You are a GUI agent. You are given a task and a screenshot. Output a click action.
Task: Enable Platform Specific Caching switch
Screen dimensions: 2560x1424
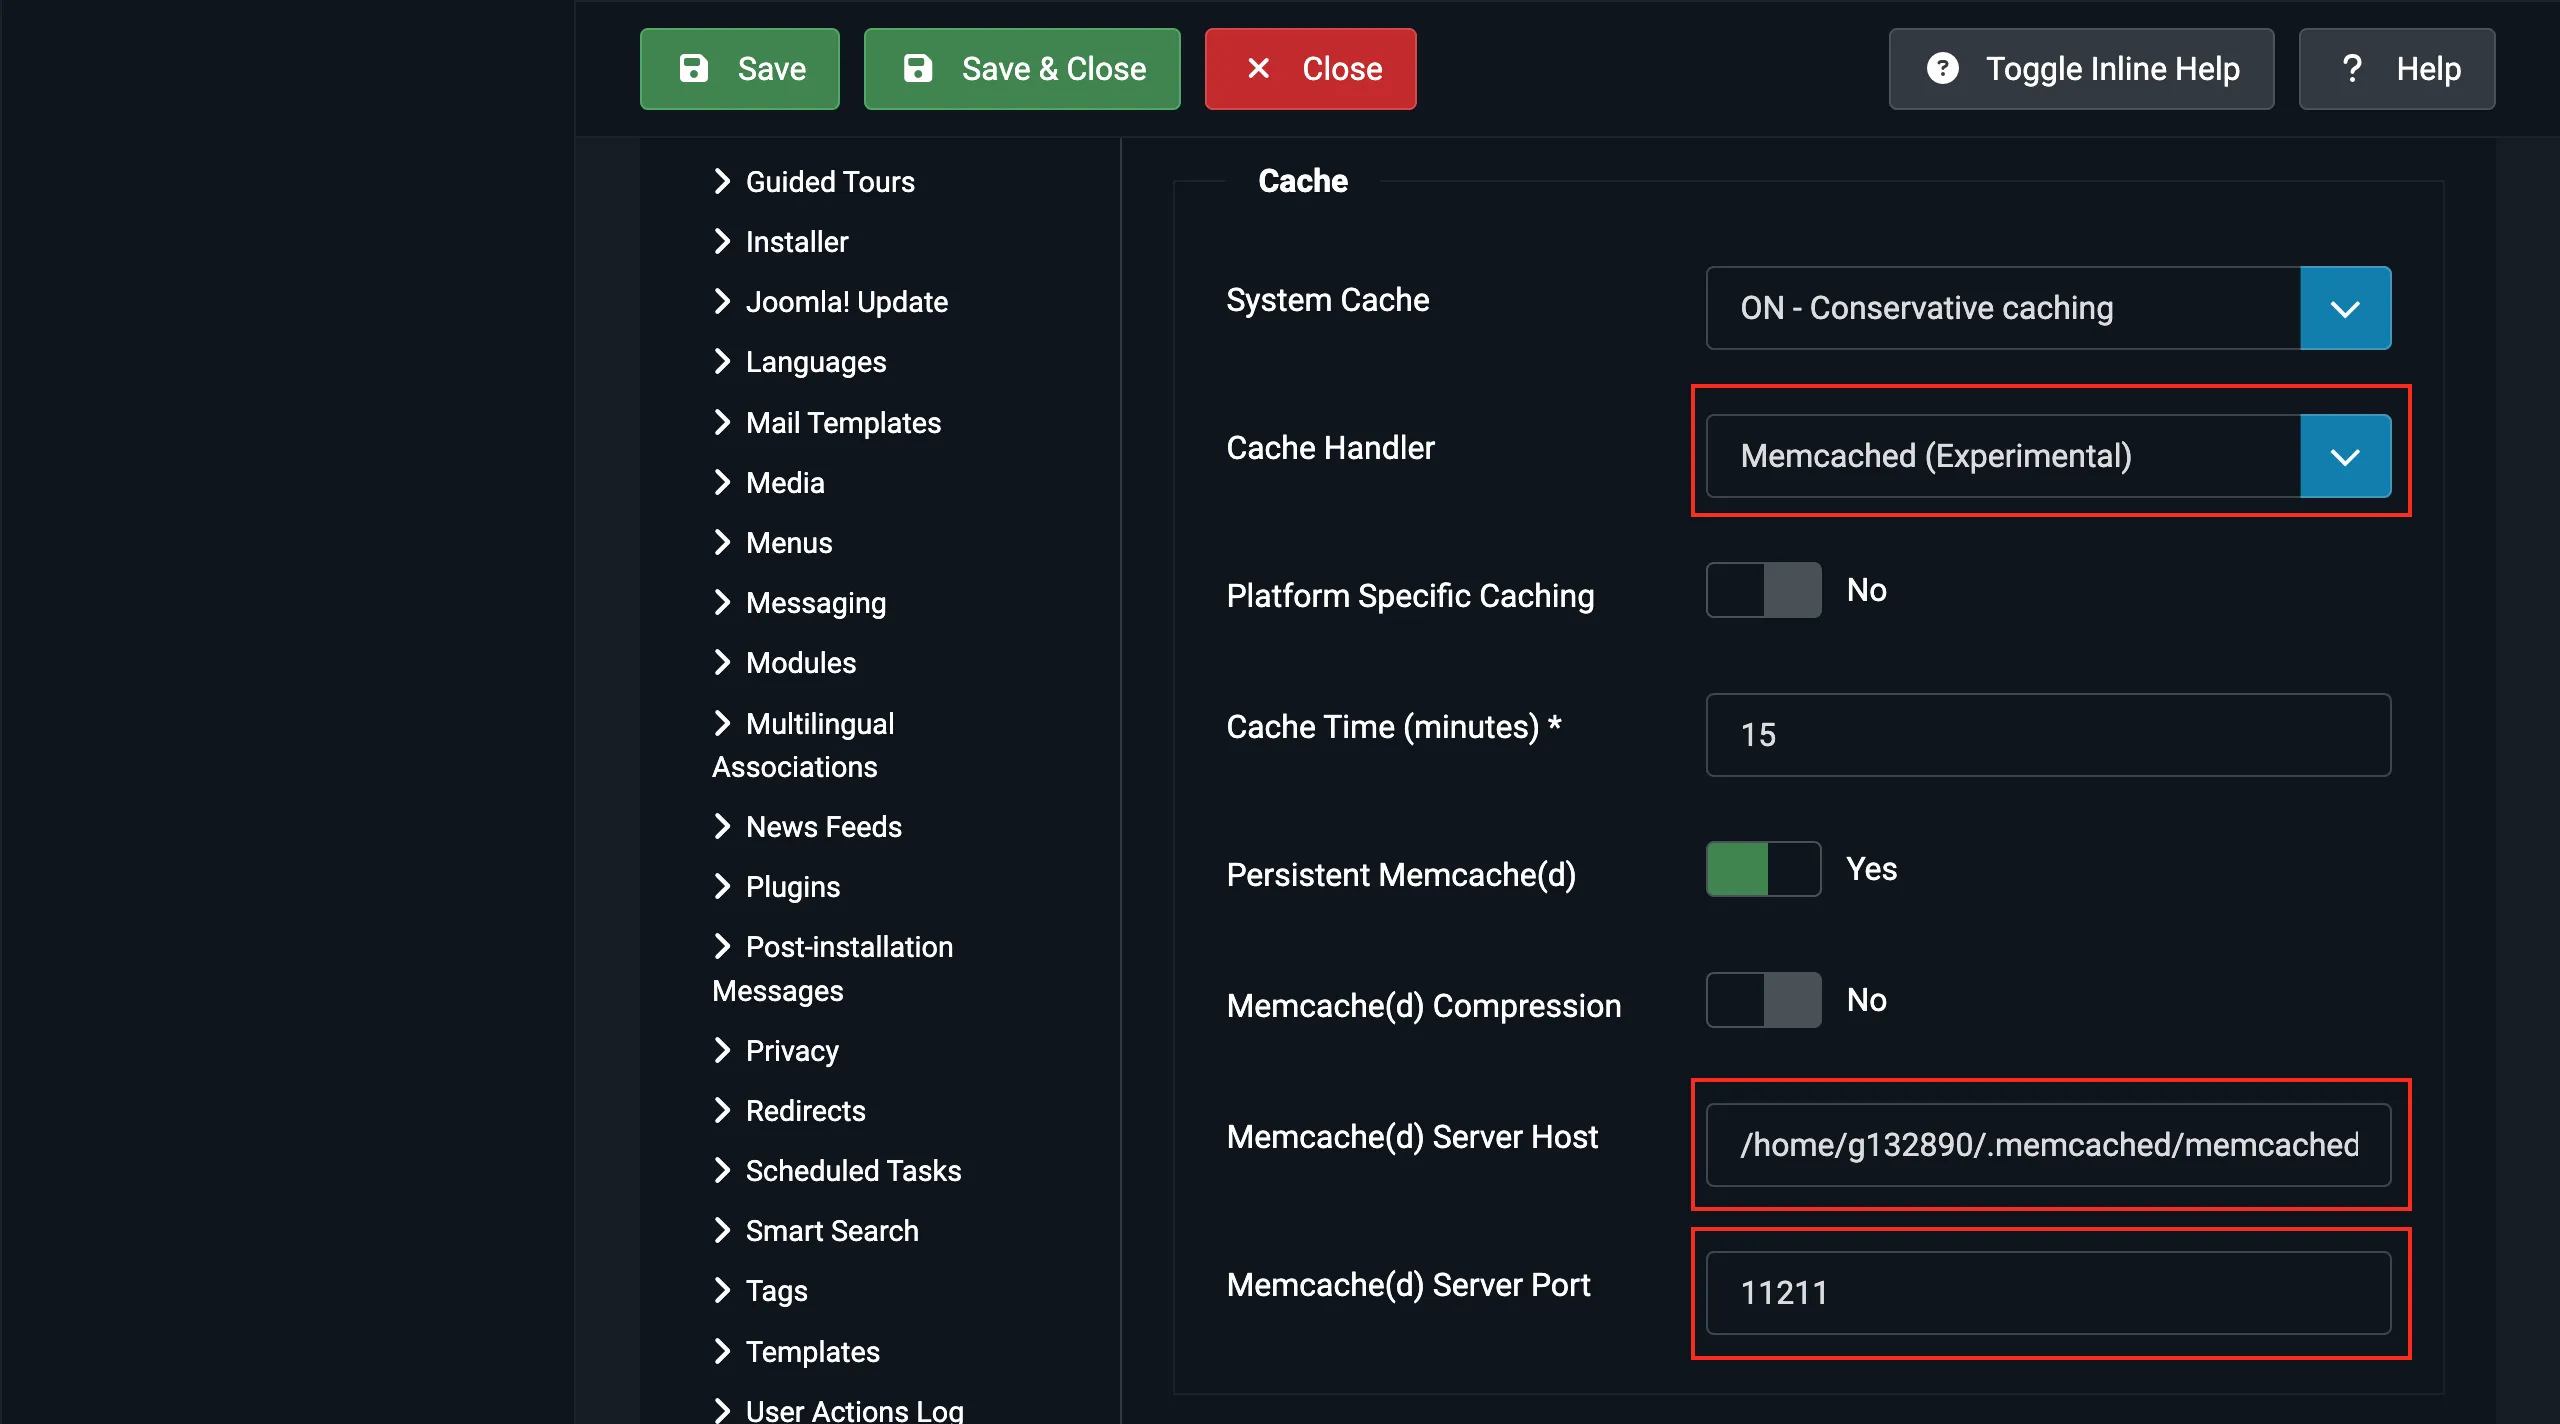pos(1763,590)
